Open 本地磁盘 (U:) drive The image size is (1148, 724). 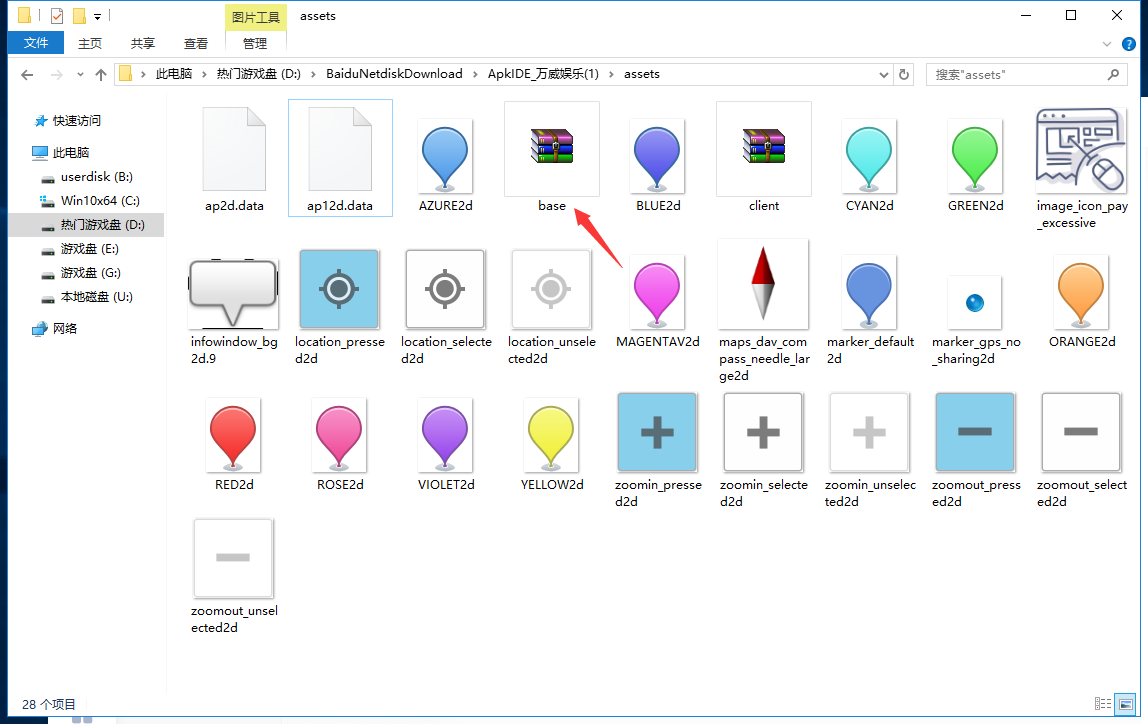(x=97, y=296)
